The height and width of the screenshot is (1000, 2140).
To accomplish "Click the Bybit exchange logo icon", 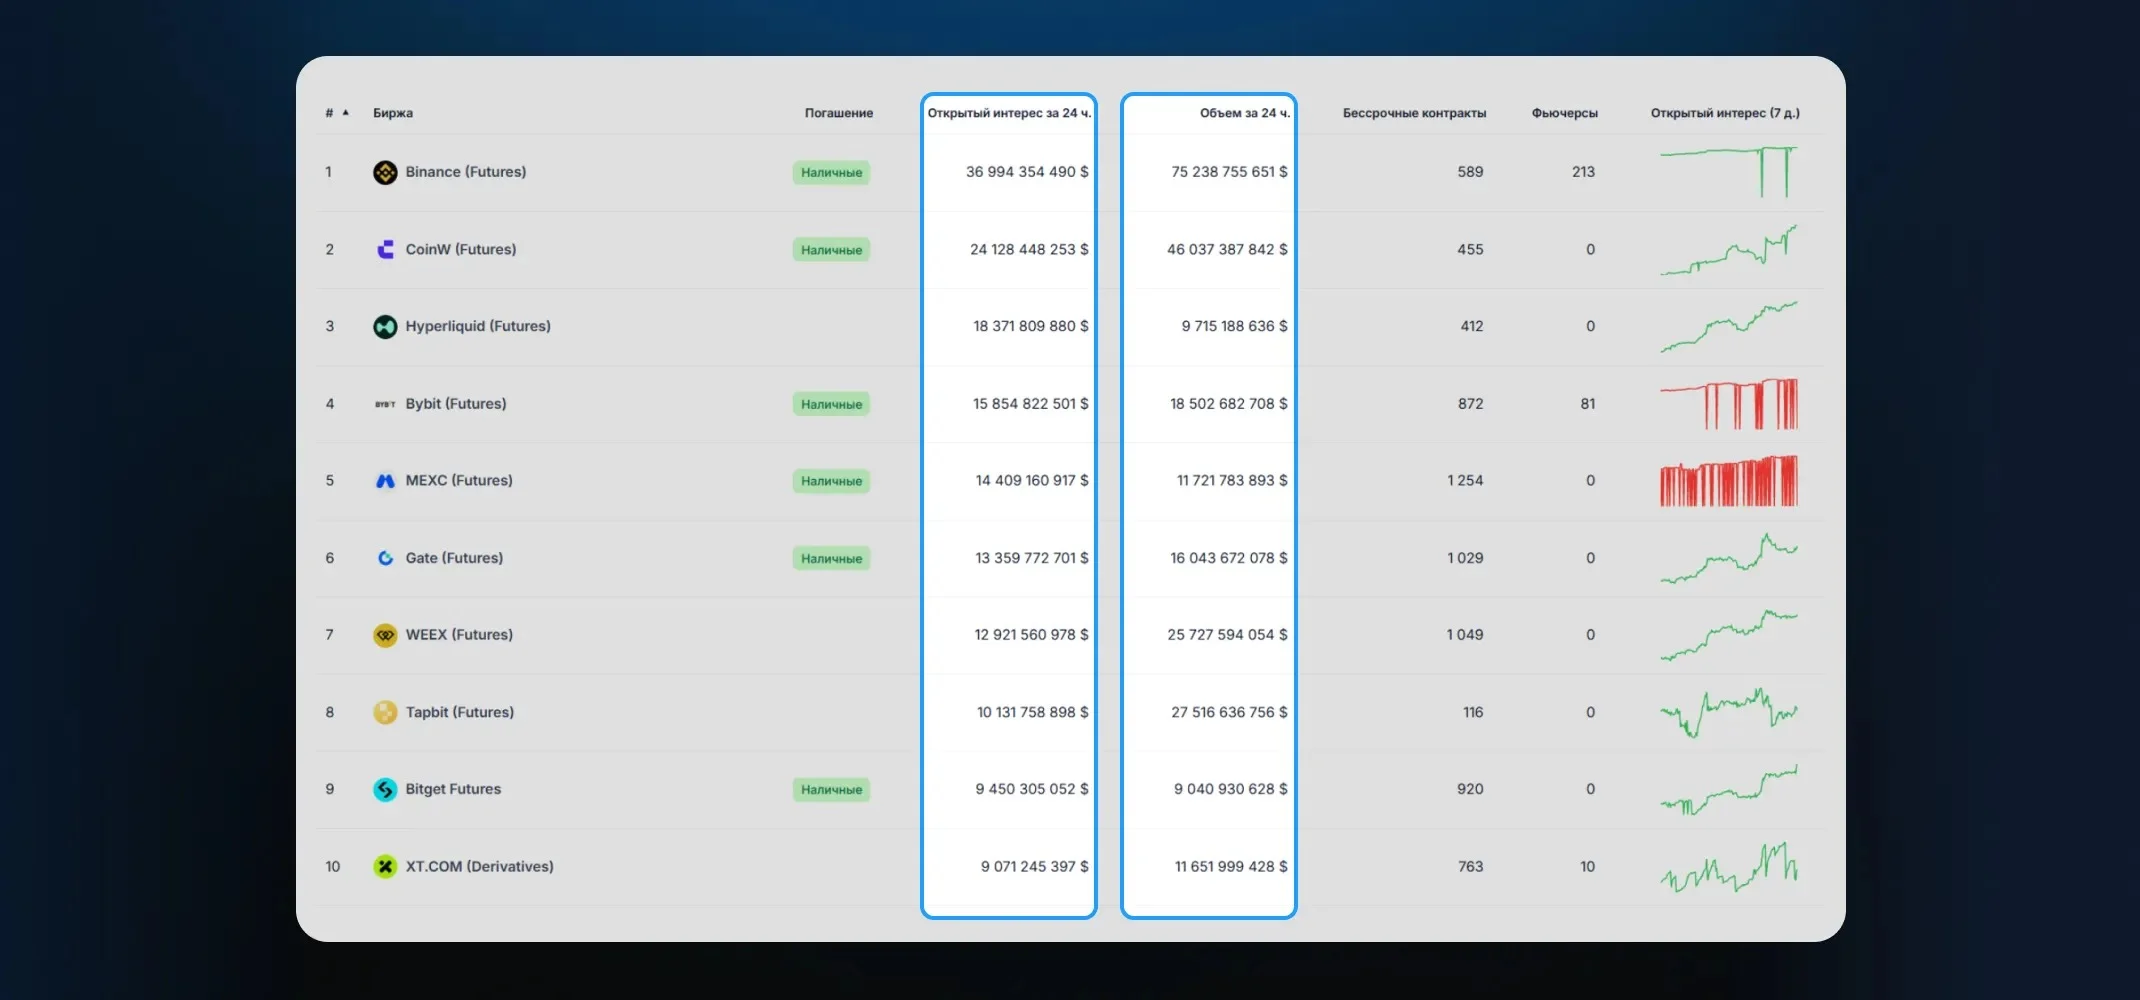I will pyautogui.click(x=385, y=404).
